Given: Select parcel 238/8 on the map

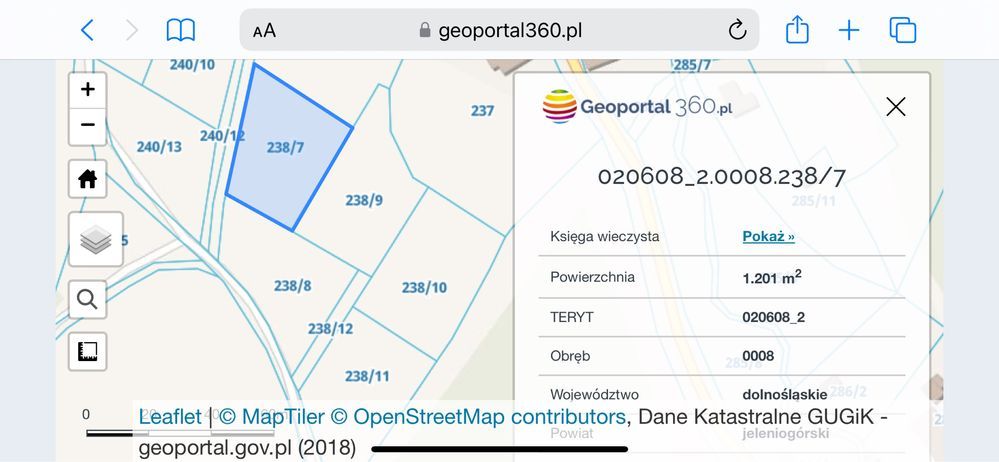Looking at the screenshot, I should 292,285.
